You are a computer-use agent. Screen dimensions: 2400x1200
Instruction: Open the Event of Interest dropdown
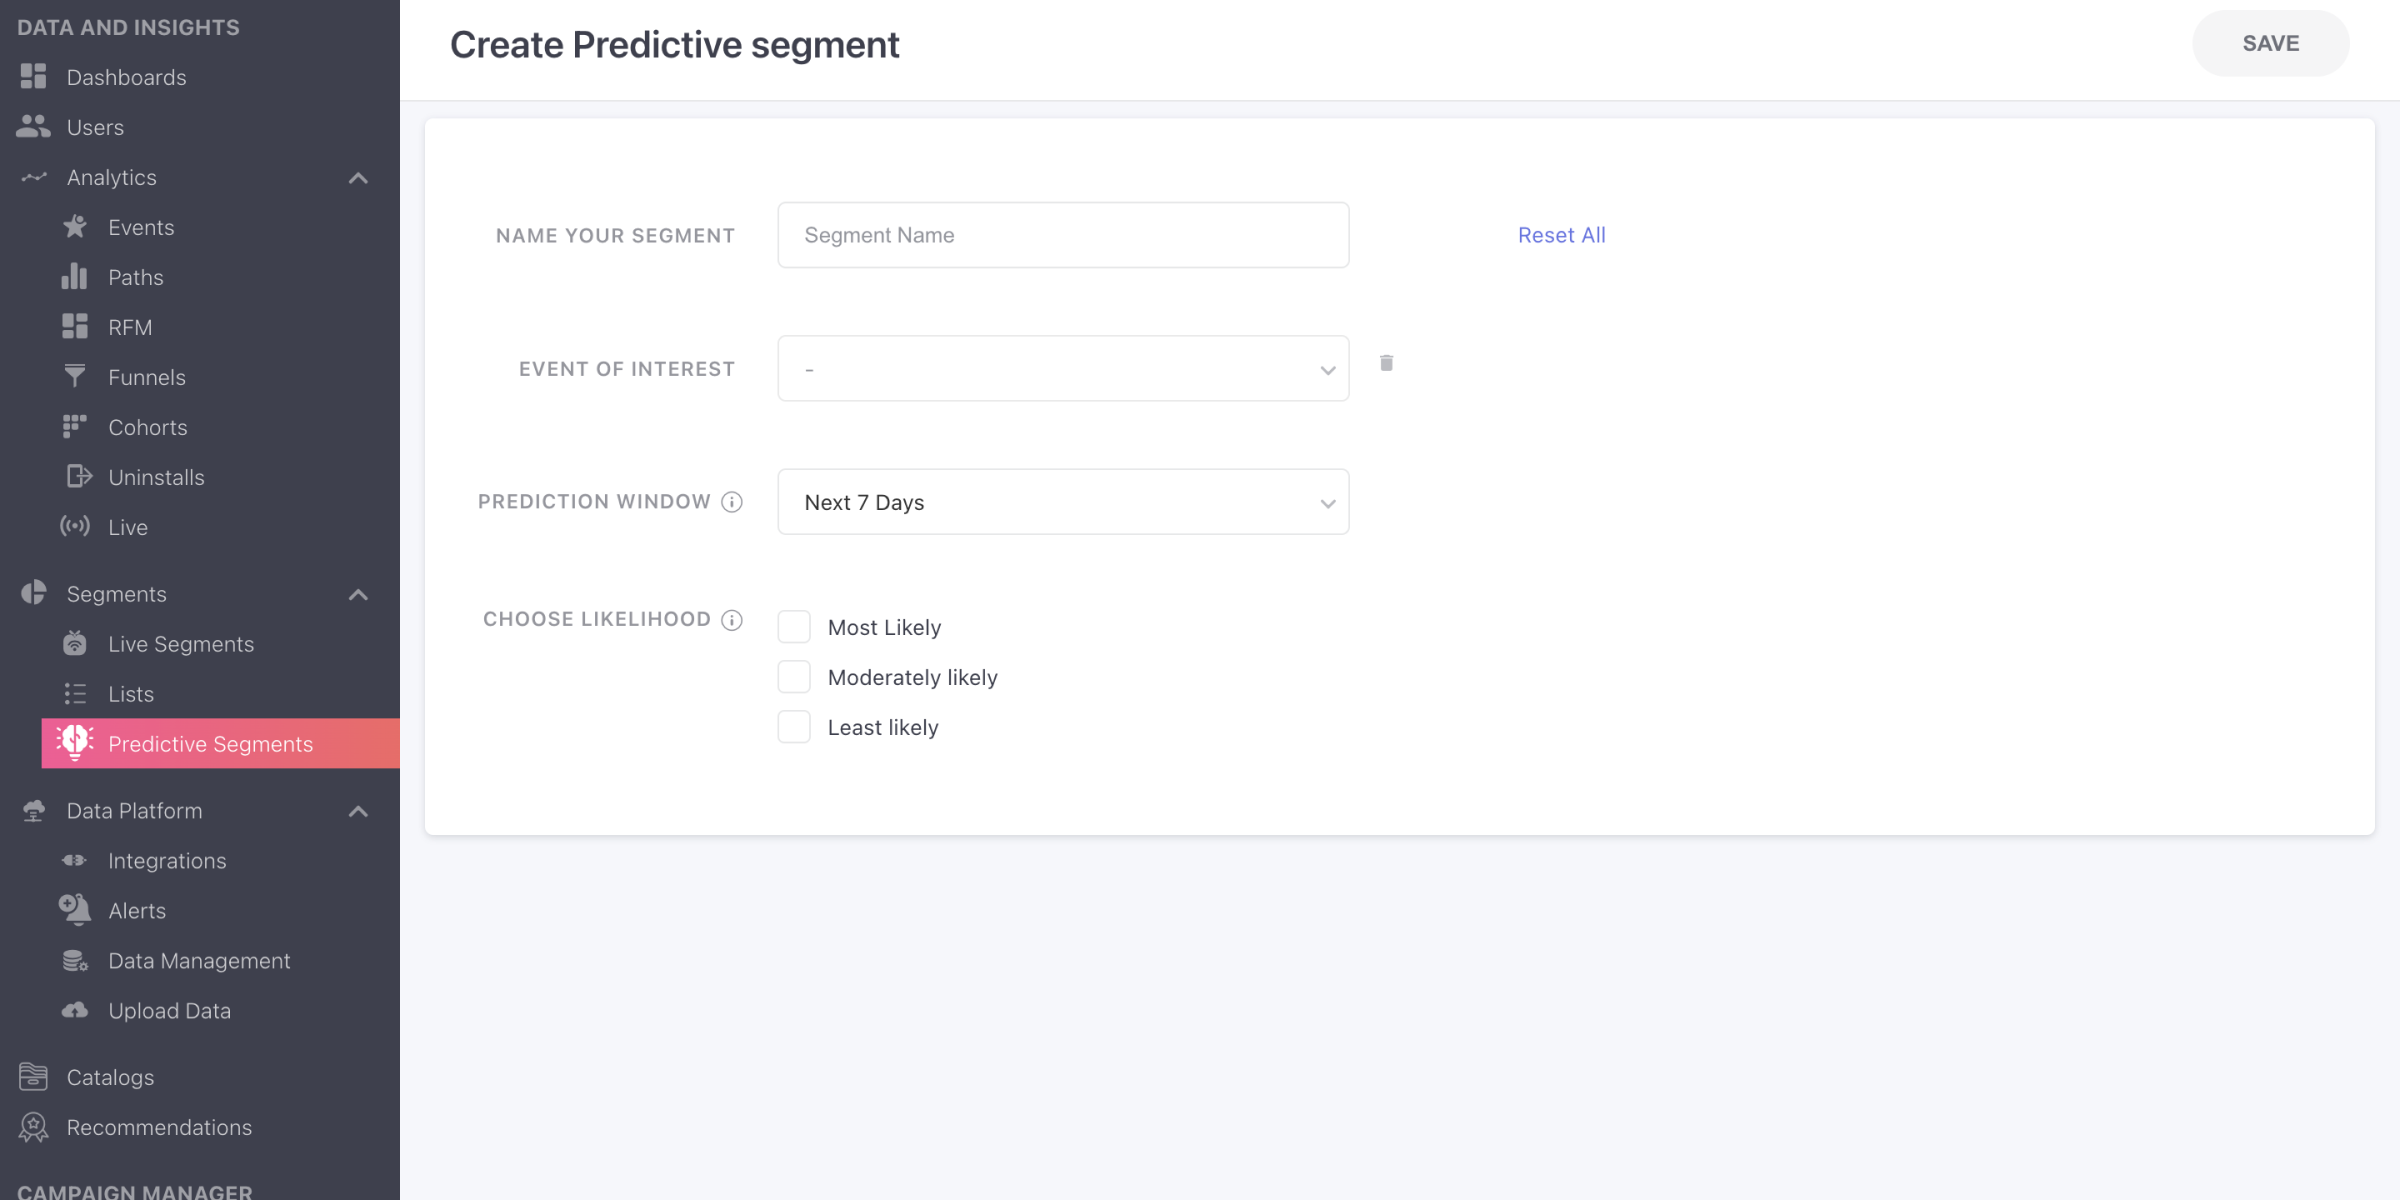(x=1063, y=369)
